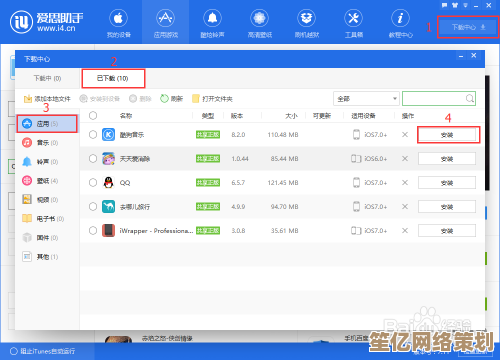Install QQ with its 安装 button
This screenshot has height=360, width=500.
(447, 183)
